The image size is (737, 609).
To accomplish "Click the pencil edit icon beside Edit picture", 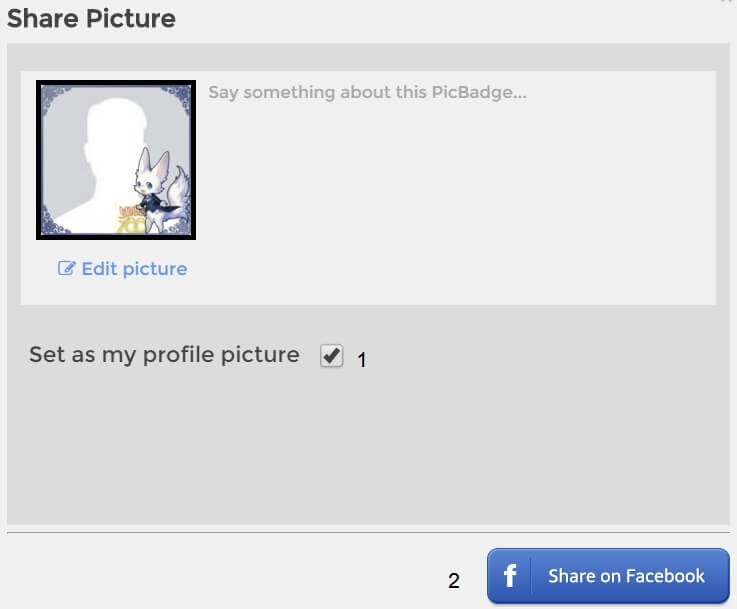I will (x=66, y=268).
